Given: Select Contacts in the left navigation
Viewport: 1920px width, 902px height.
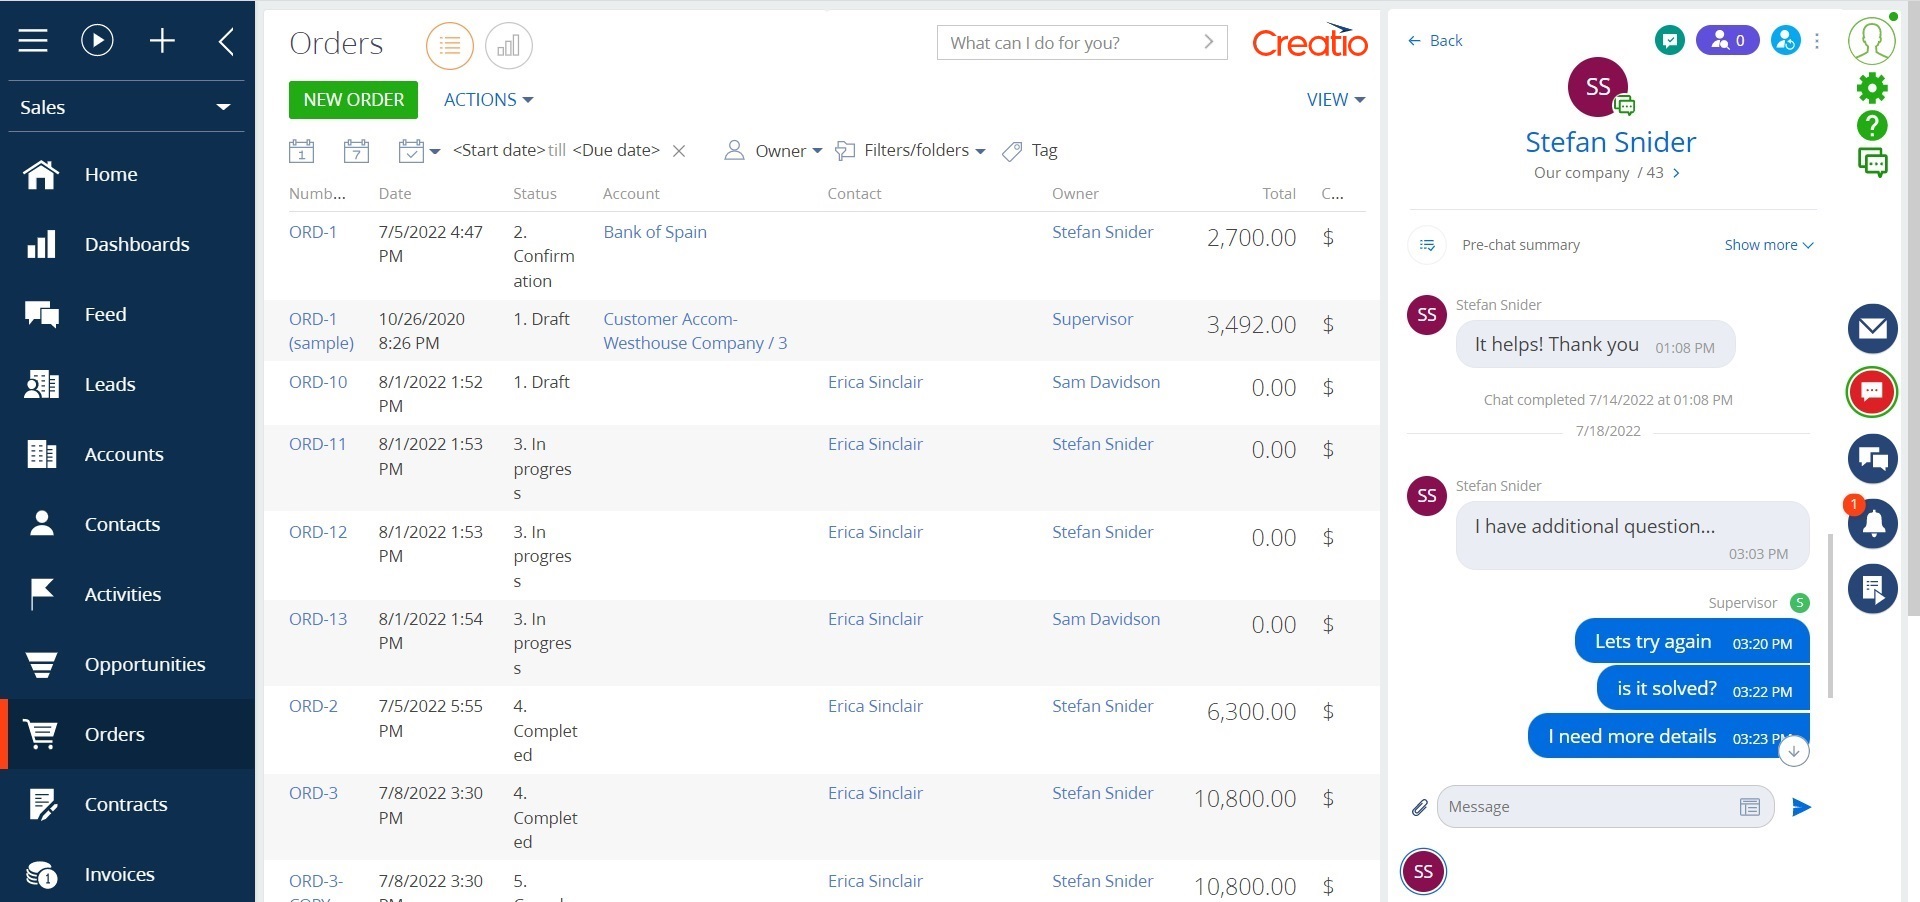Looking at the screenshot, I should pos(122,524).
